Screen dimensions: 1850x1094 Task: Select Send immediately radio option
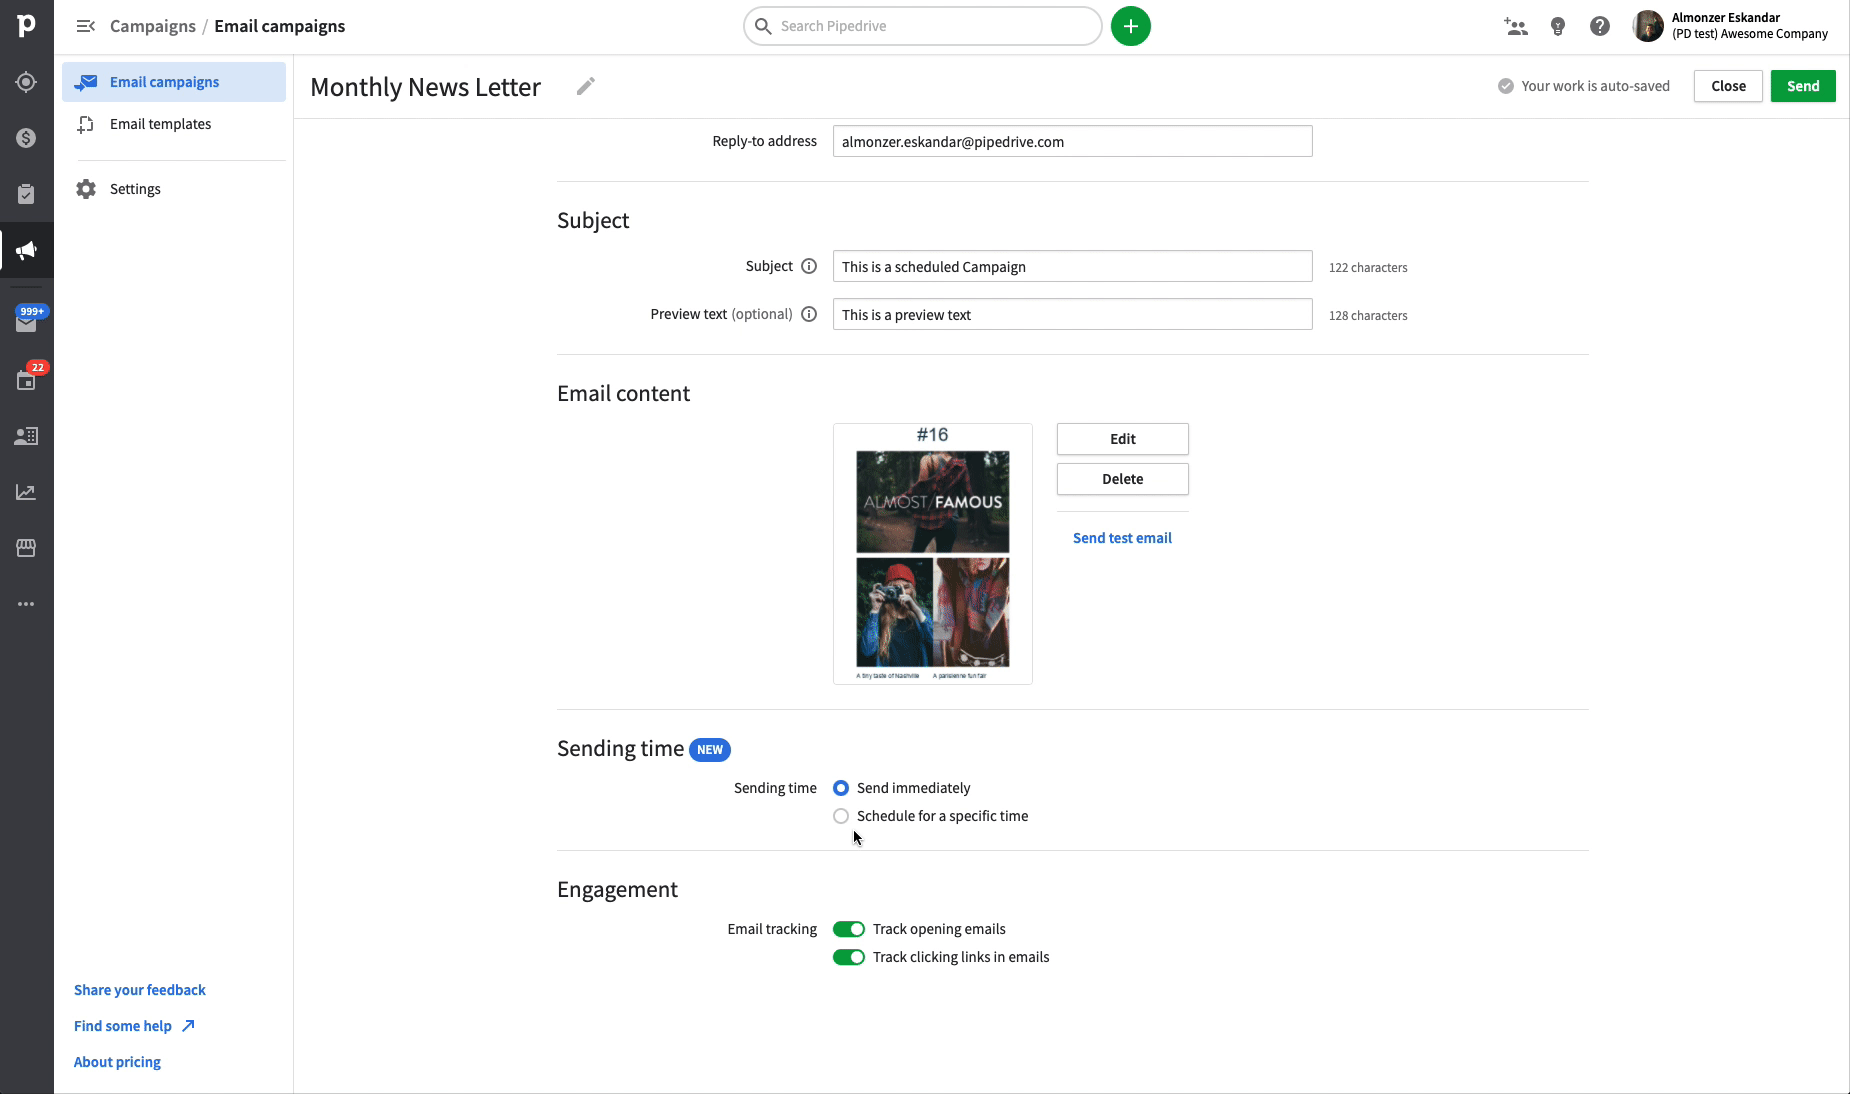[841, 788]
